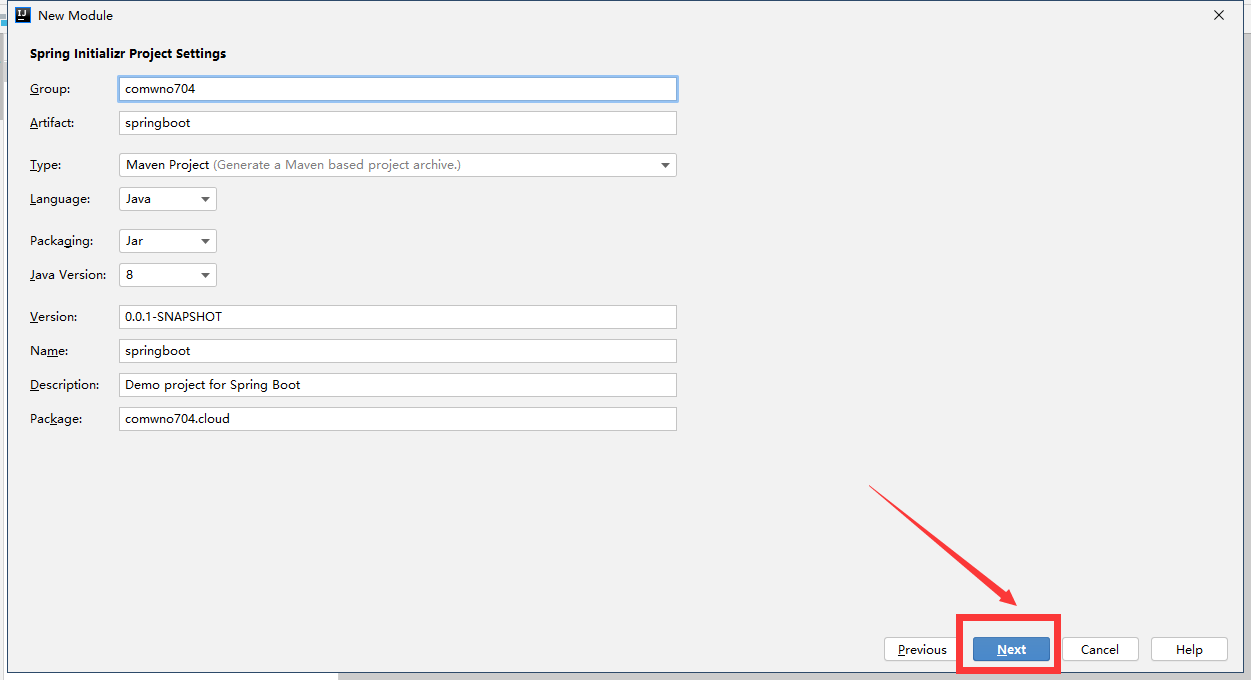Open the Type Maven Project dropdown

tap(397, 165)
